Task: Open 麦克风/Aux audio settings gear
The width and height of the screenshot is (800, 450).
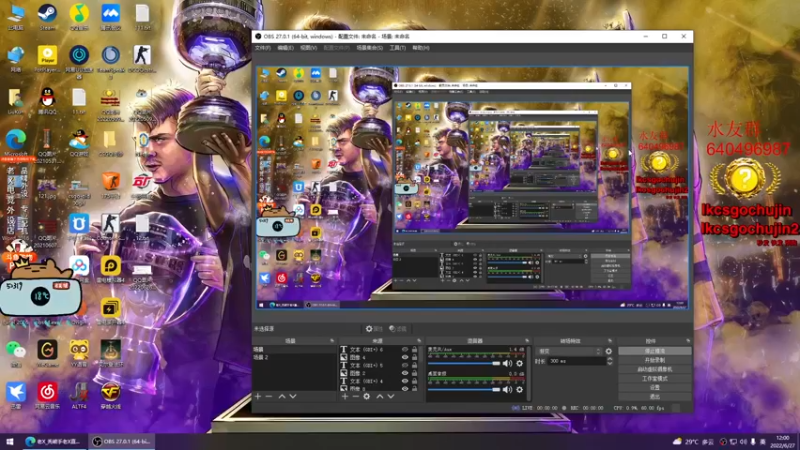Action: pyautogui.click(x=519, y=363)
